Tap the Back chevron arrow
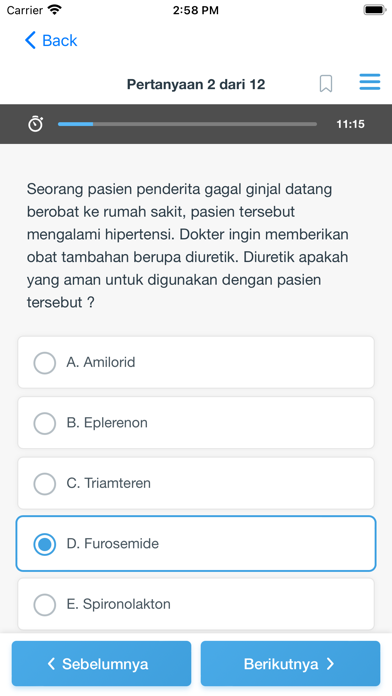Screen dimensions: 392x696 (30, 40)
